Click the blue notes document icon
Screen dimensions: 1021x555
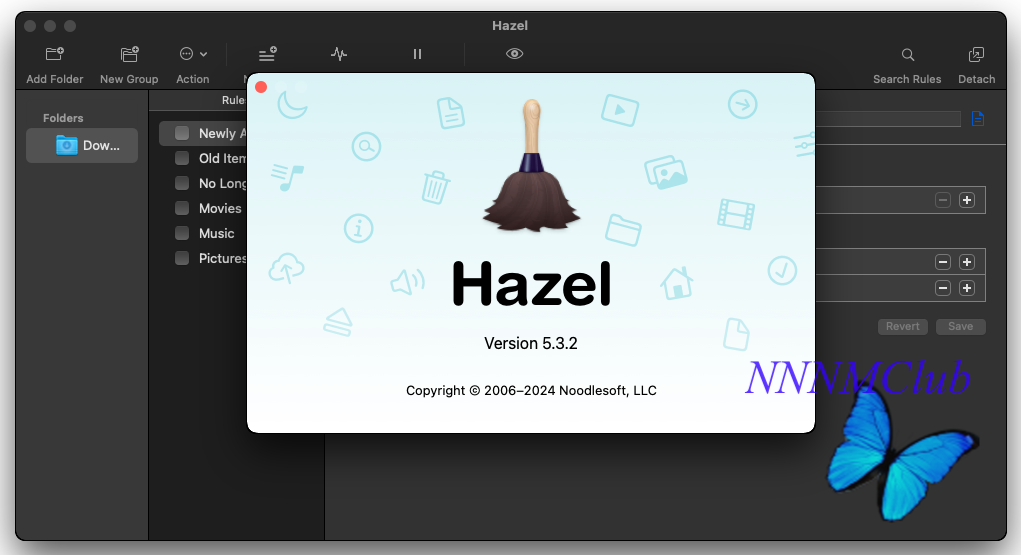pos(977,119)
